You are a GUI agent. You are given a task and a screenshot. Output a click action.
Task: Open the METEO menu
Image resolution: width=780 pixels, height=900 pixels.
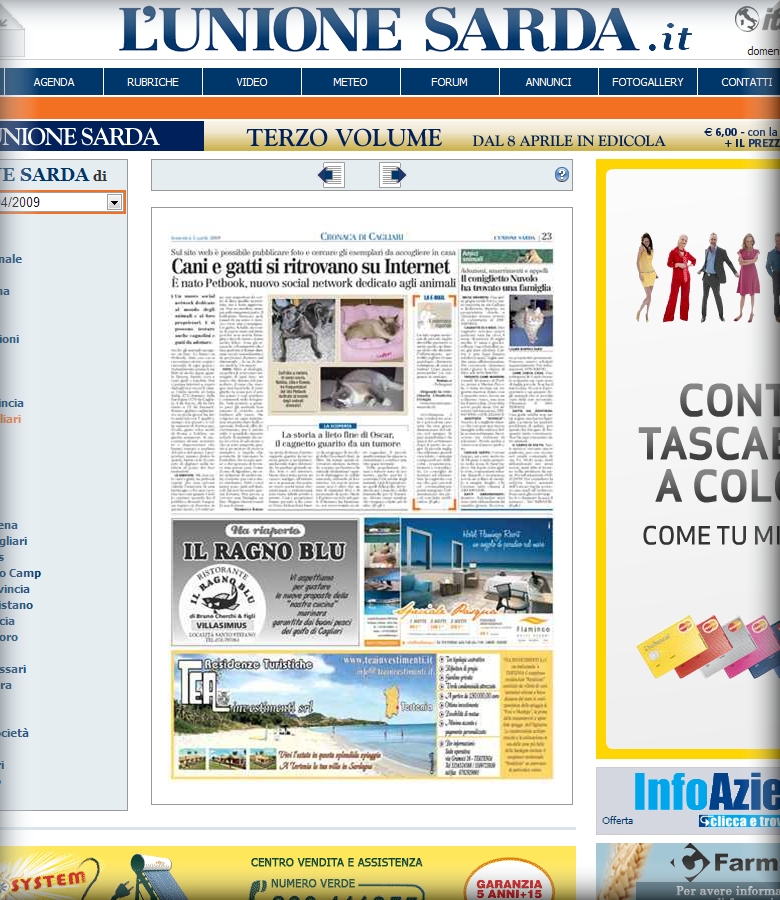tap(350, 82)
